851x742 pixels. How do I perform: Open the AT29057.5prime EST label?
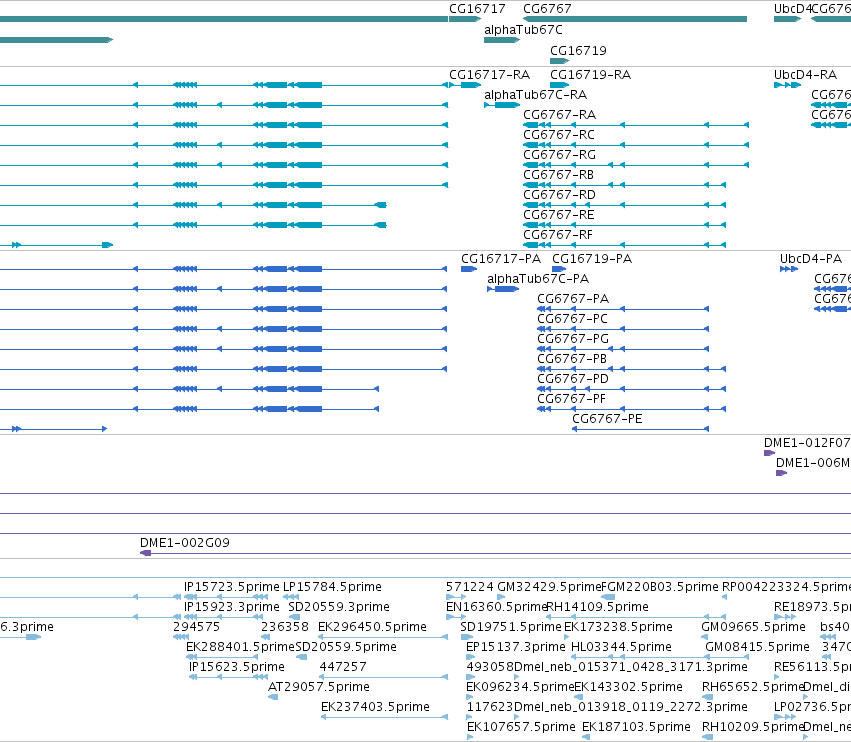point(319,687)
